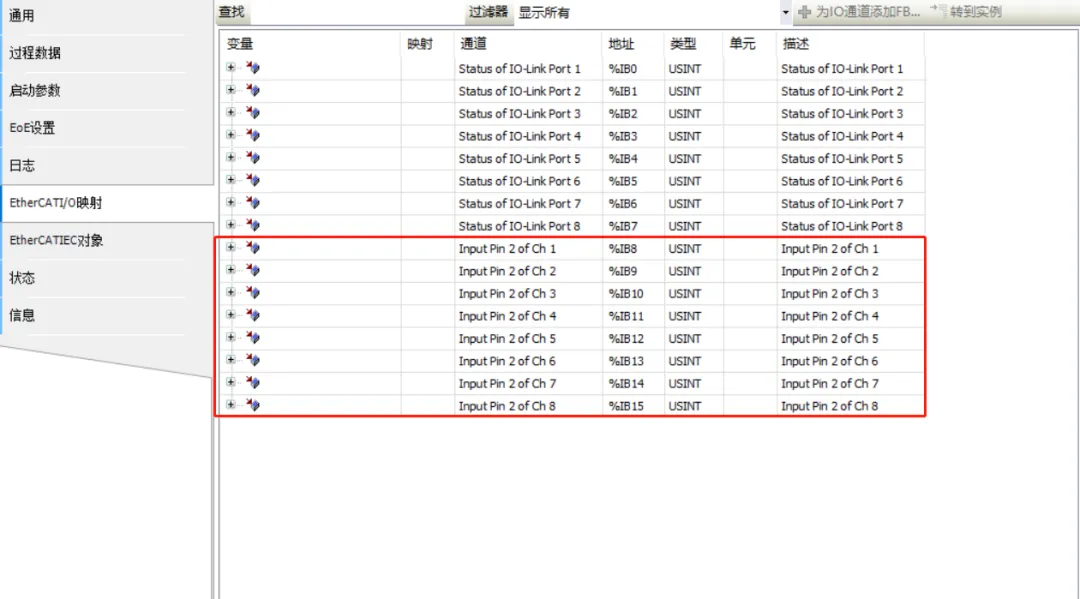Open the 过滤器 filter dropdown arrow
This screenshot has width=1080, height=599.
click(785, 13)
